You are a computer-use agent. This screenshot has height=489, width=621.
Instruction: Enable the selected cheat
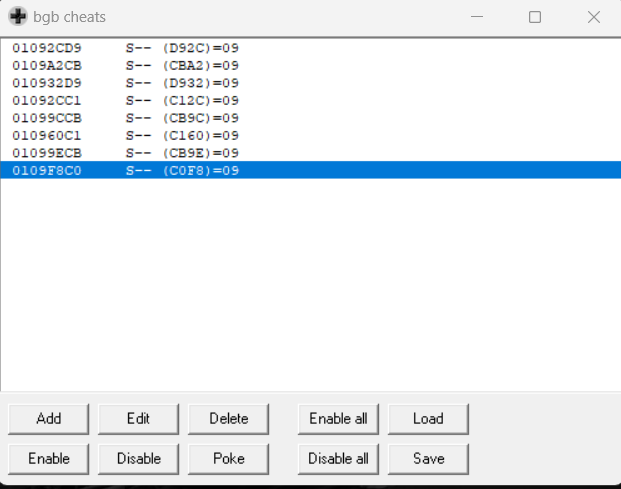pyautogui.click(x=48, y=459)
